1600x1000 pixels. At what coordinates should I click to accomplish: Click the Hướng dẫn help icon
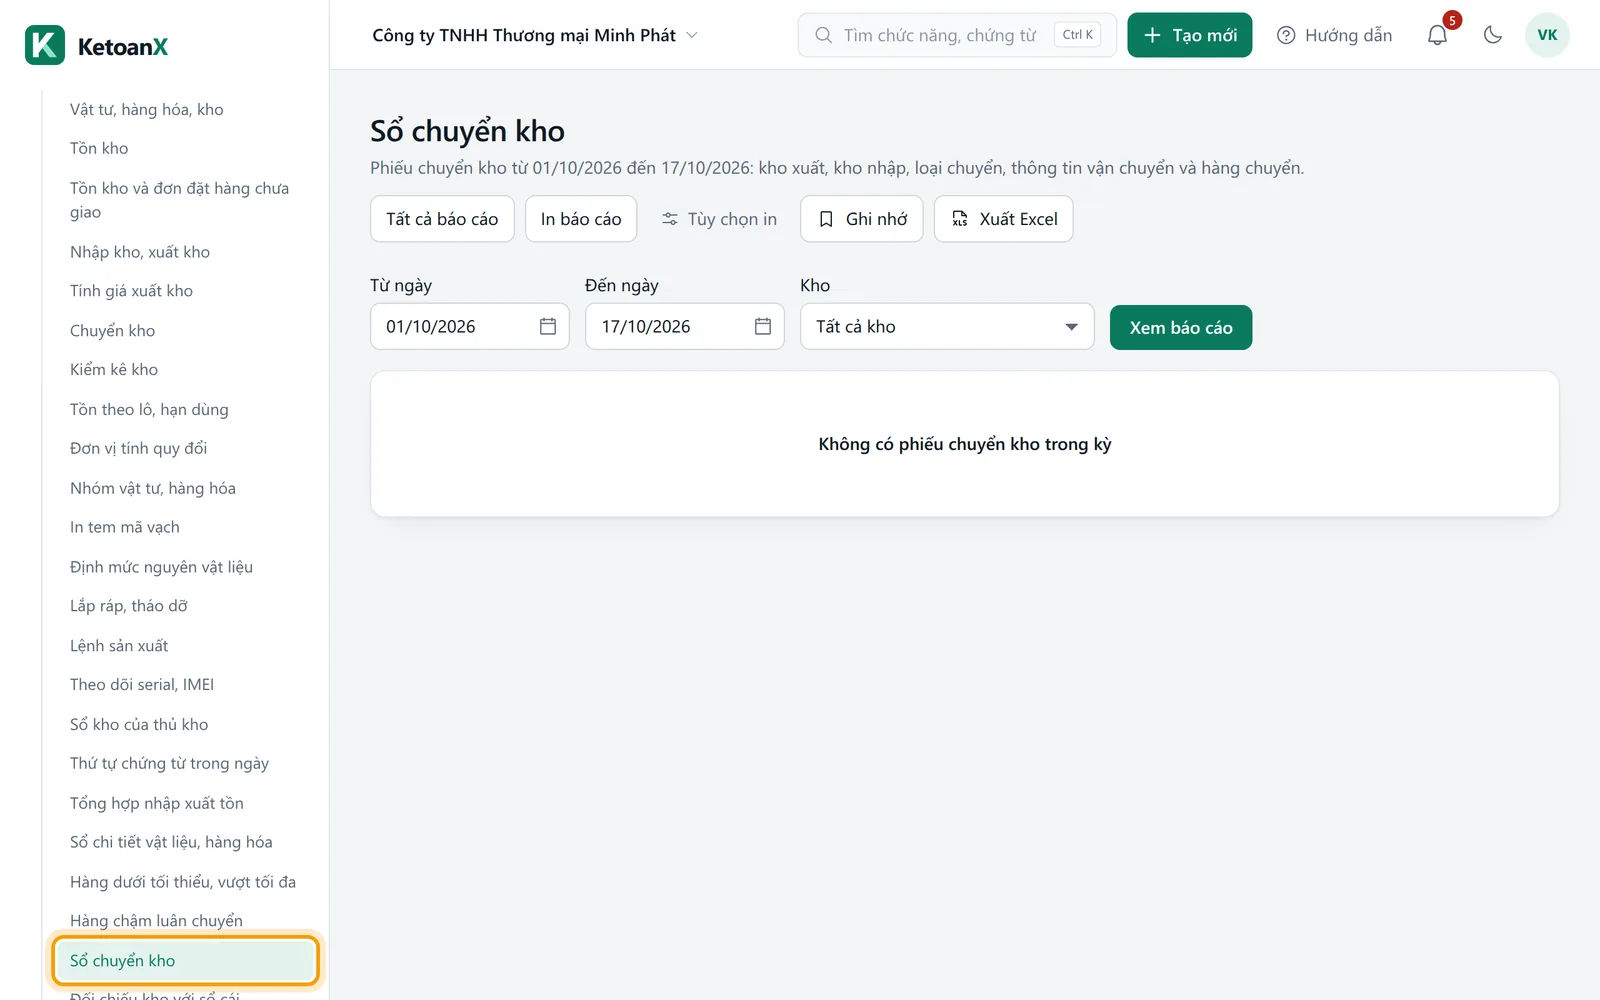[1286, 35]
